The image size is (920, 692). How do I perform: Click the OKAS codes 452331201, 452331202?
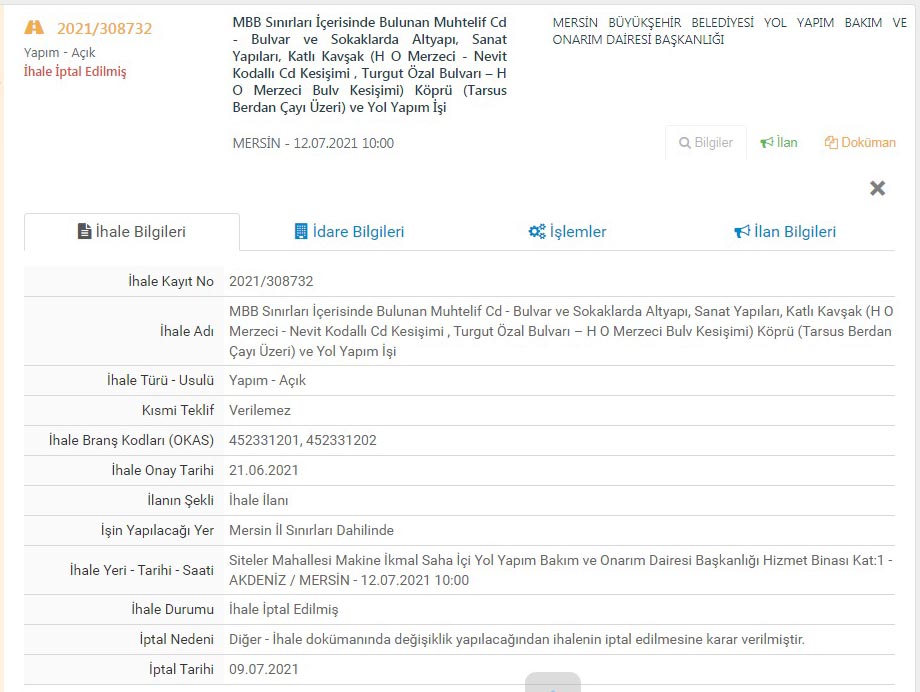(303, 440)
